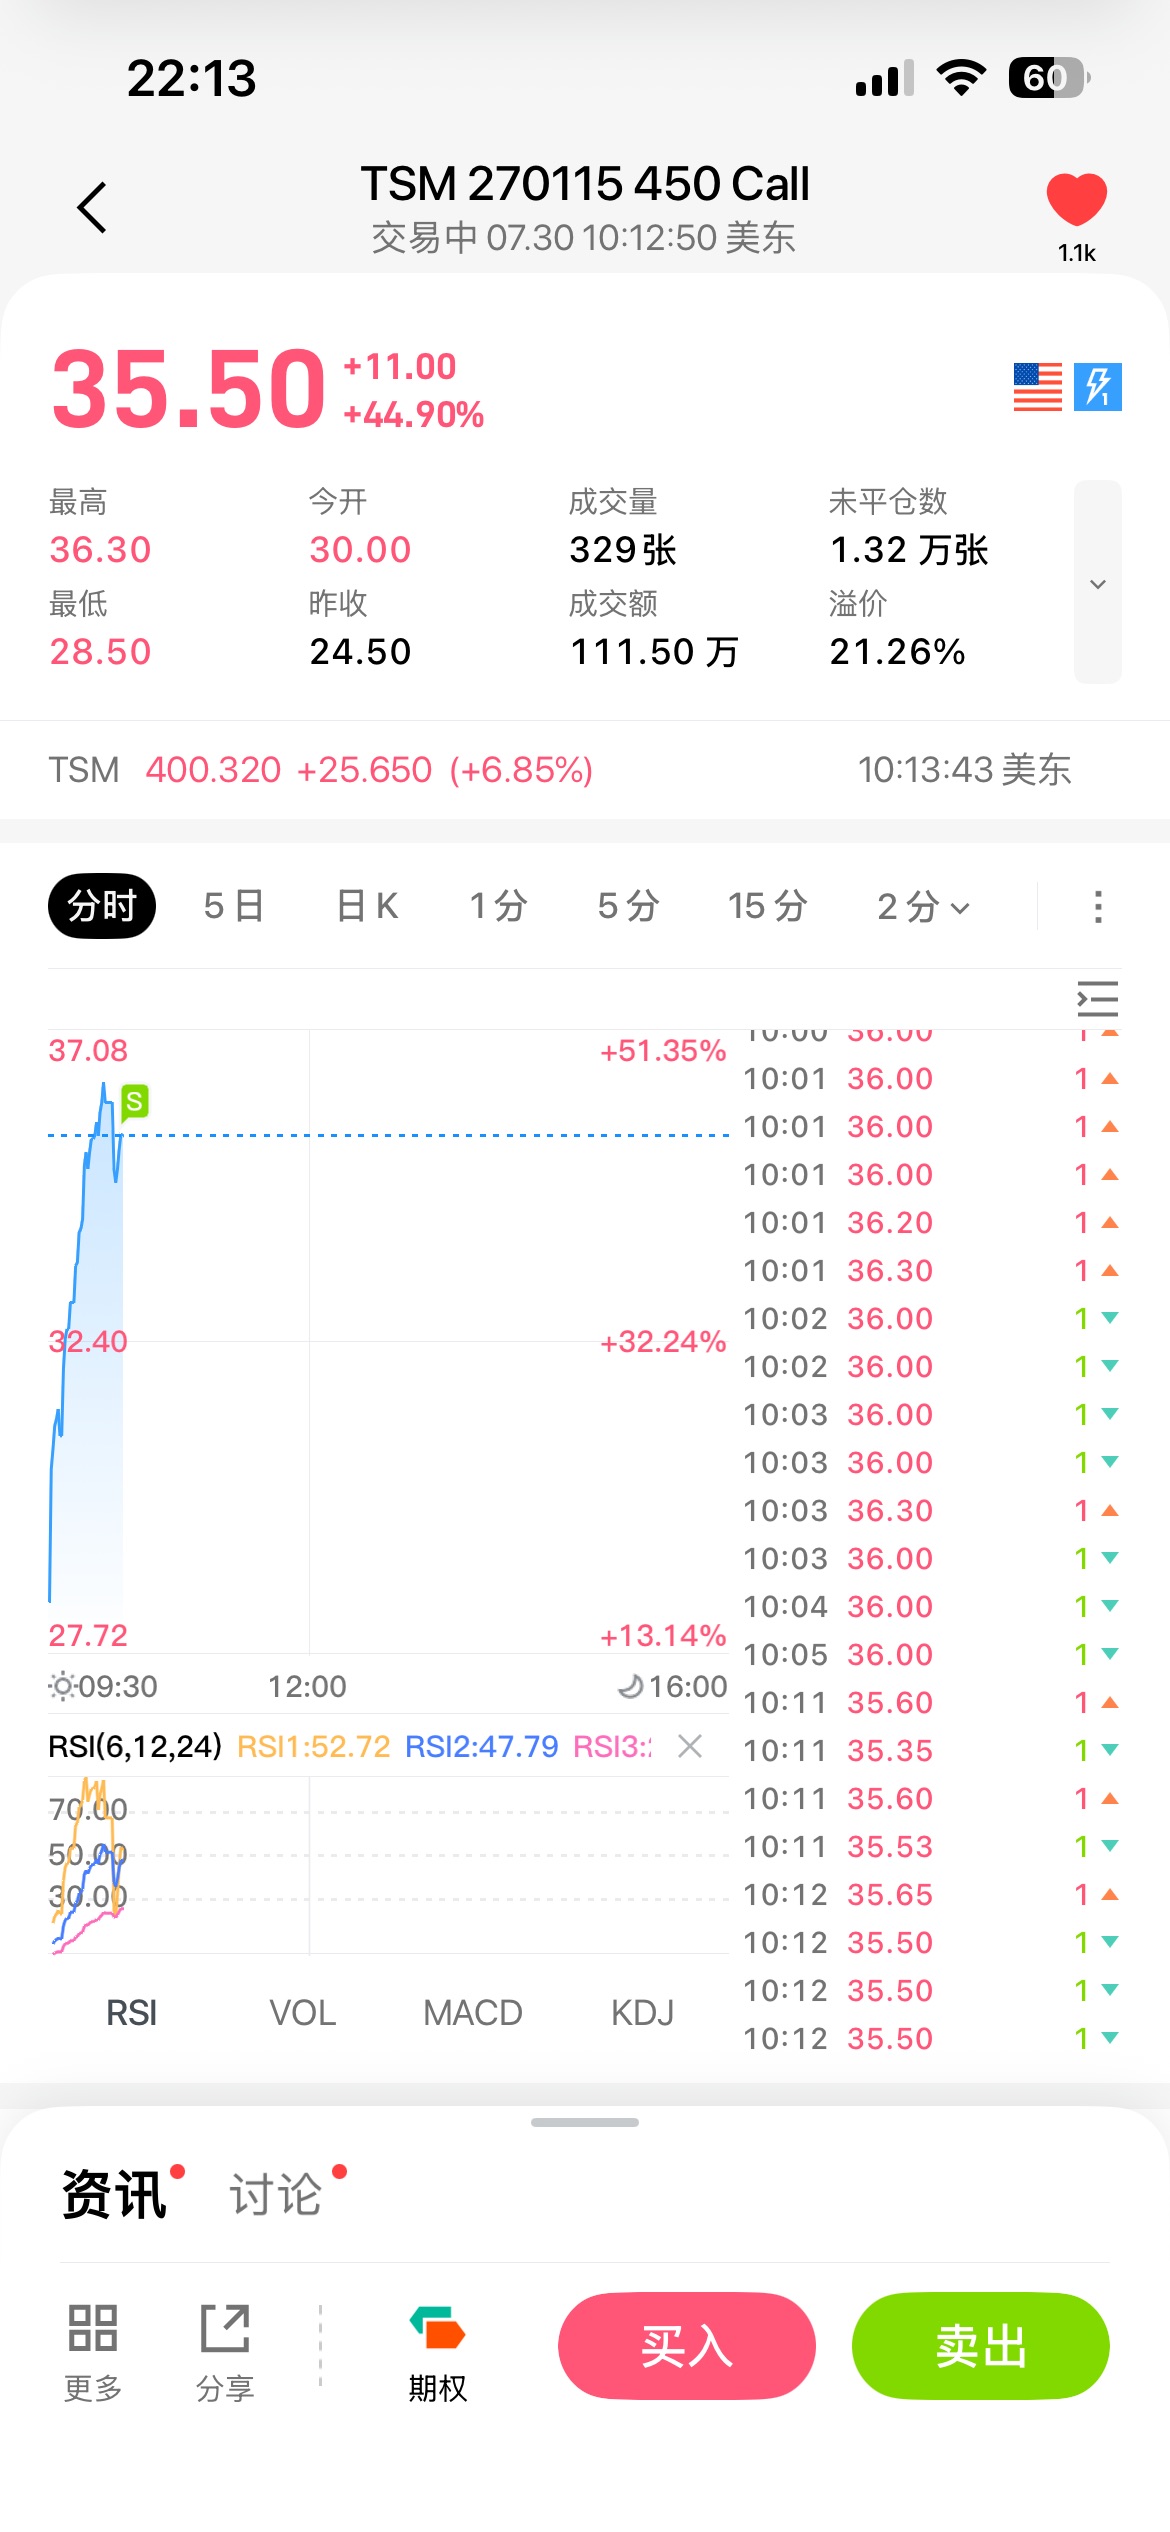Screen dimensions: 1170x2532
Task: Tap the back arrow icon
Action: point(92,208)
